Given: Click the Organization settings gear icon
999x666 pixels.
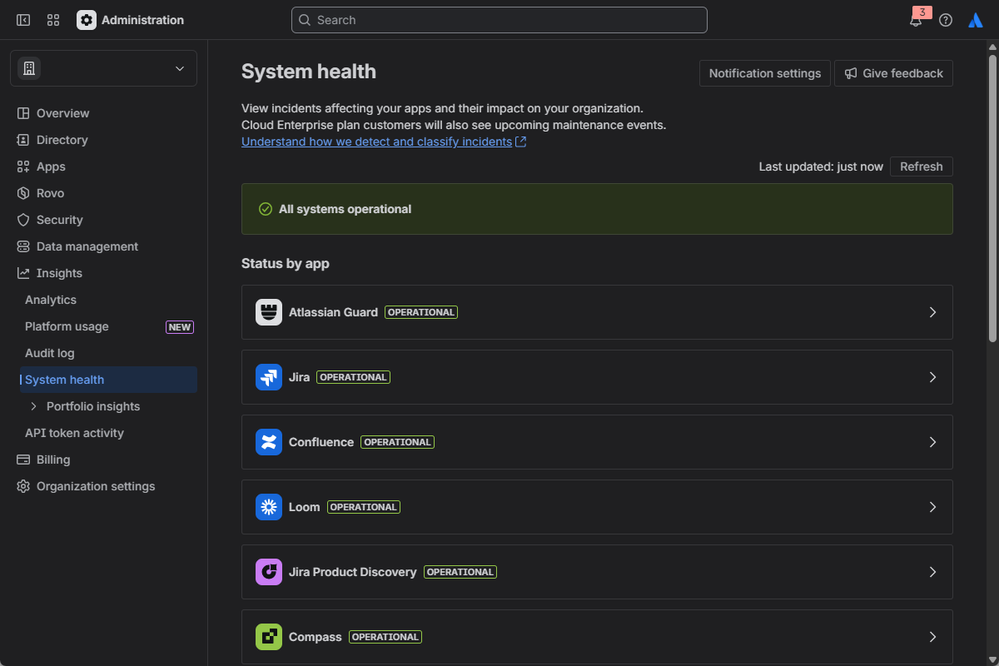Looking at the screenshot, I should point(24,486).
